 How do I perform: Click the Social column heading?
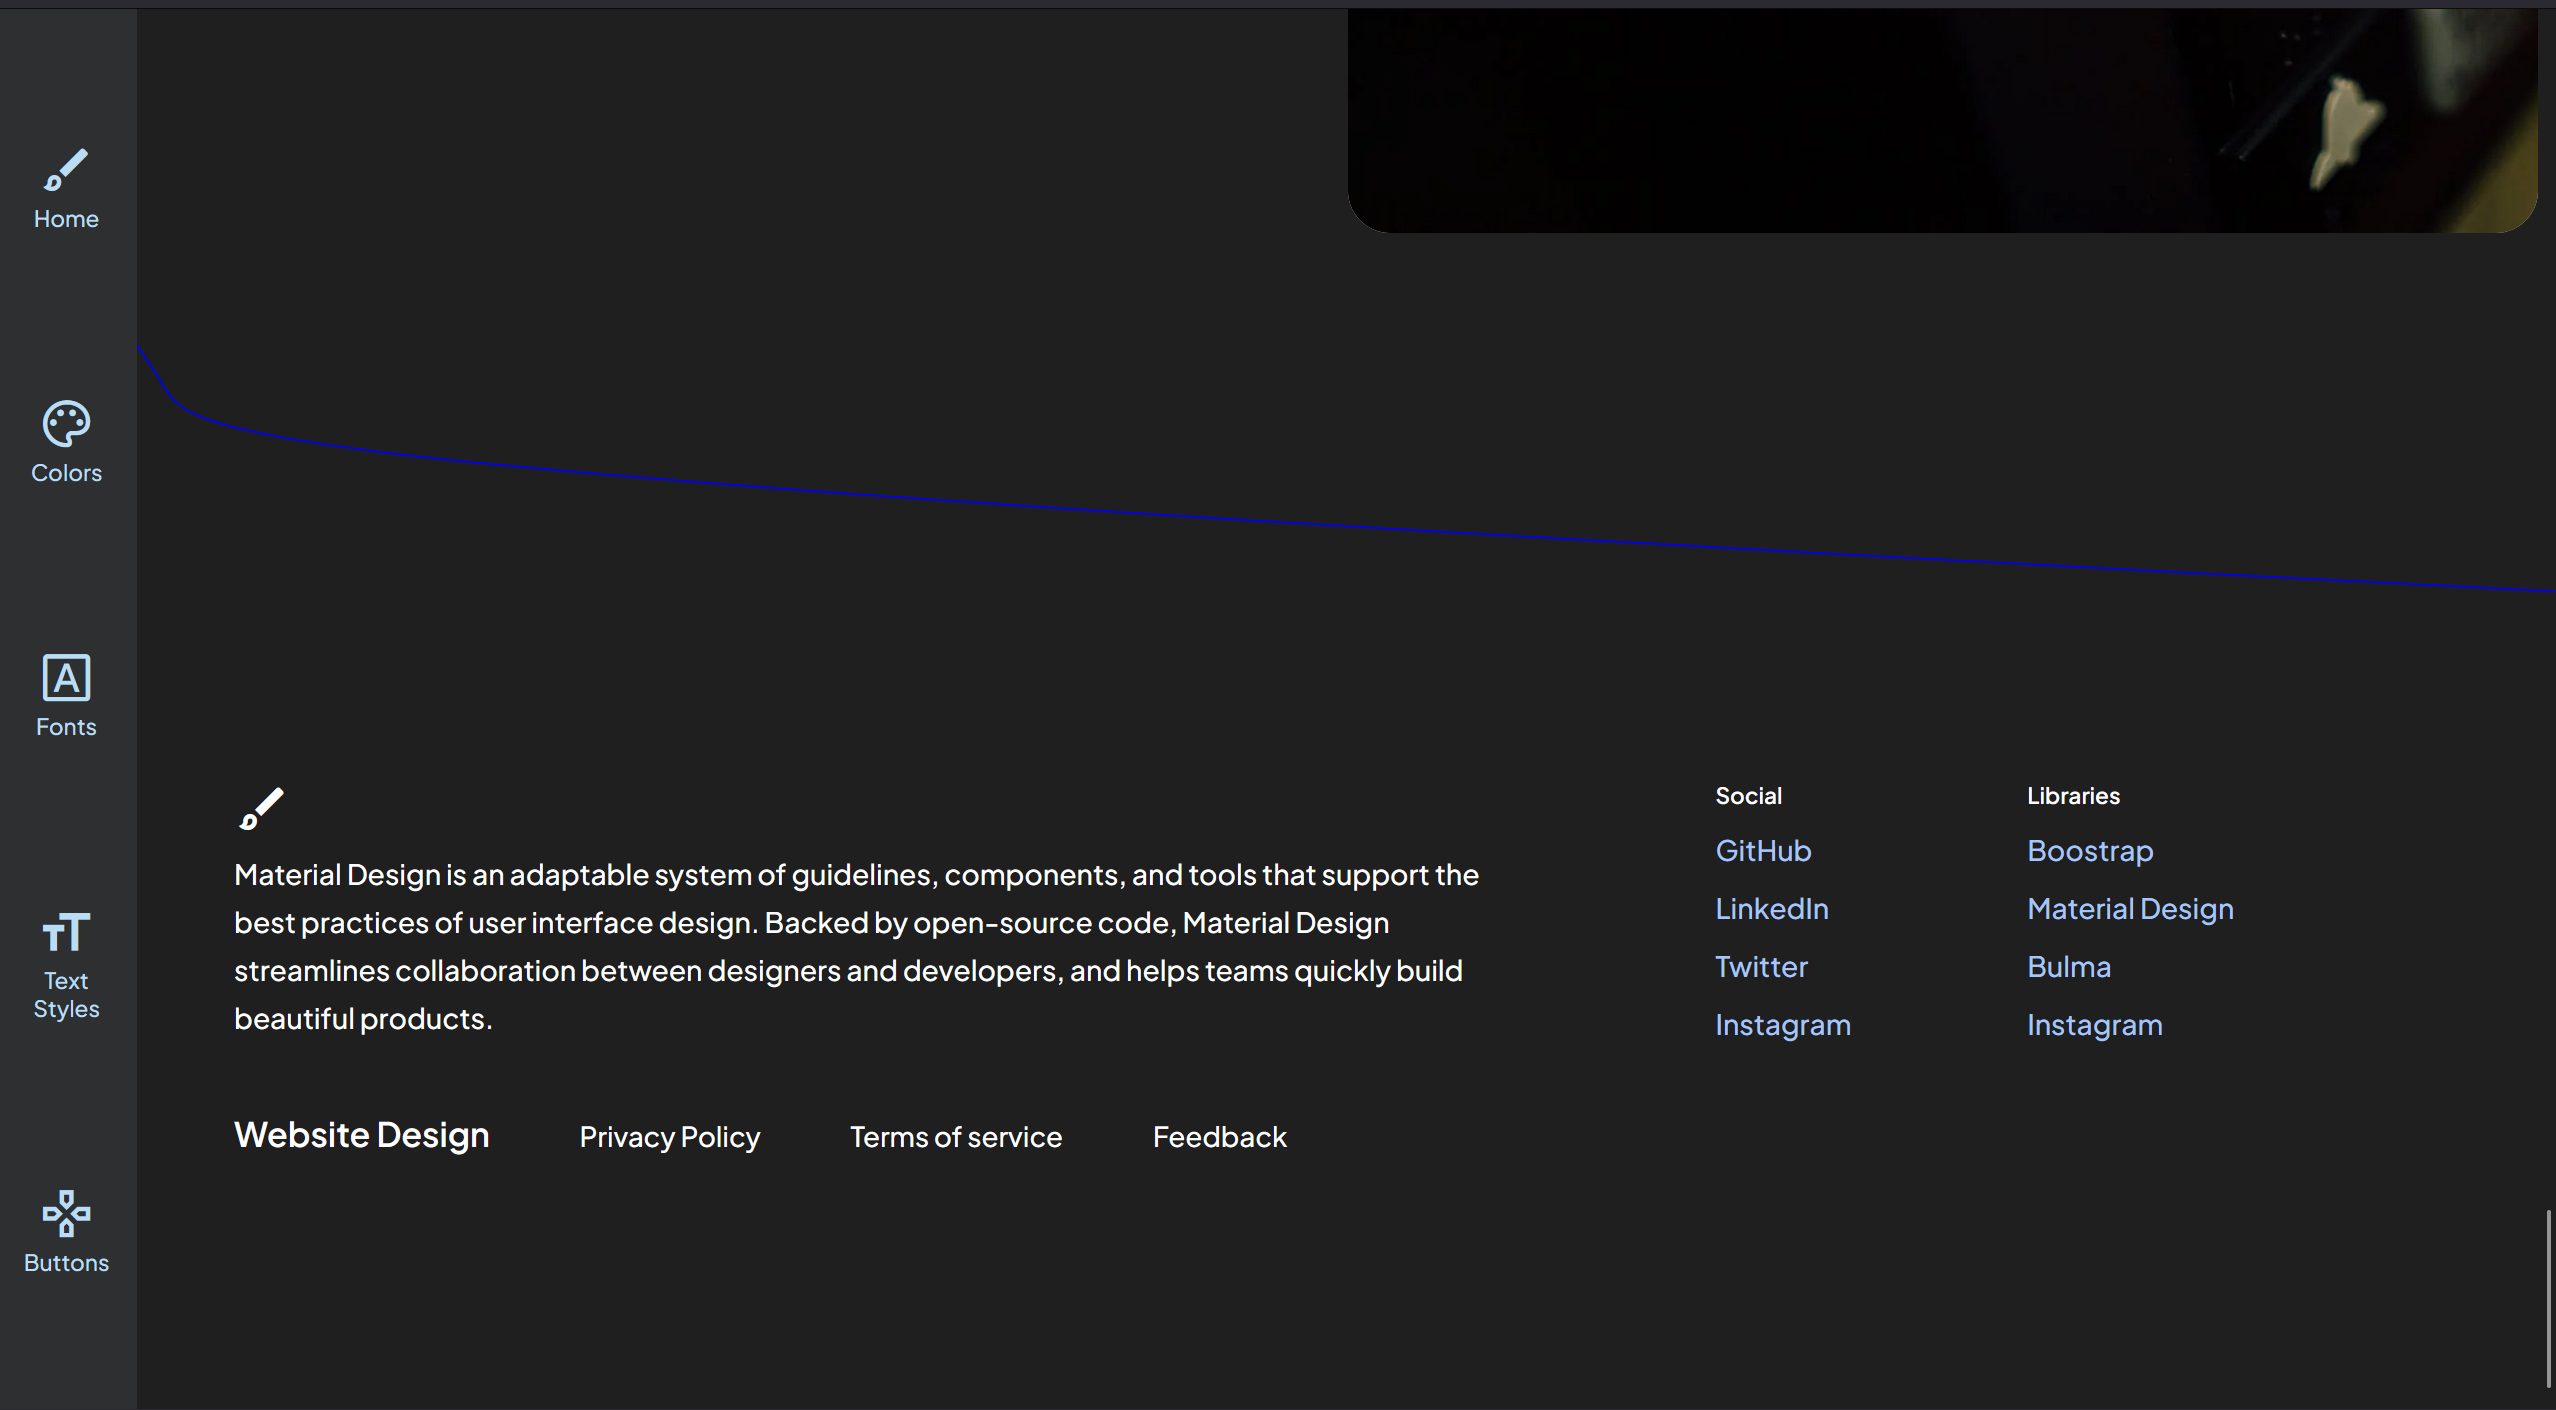click(x=1748, y=796)
